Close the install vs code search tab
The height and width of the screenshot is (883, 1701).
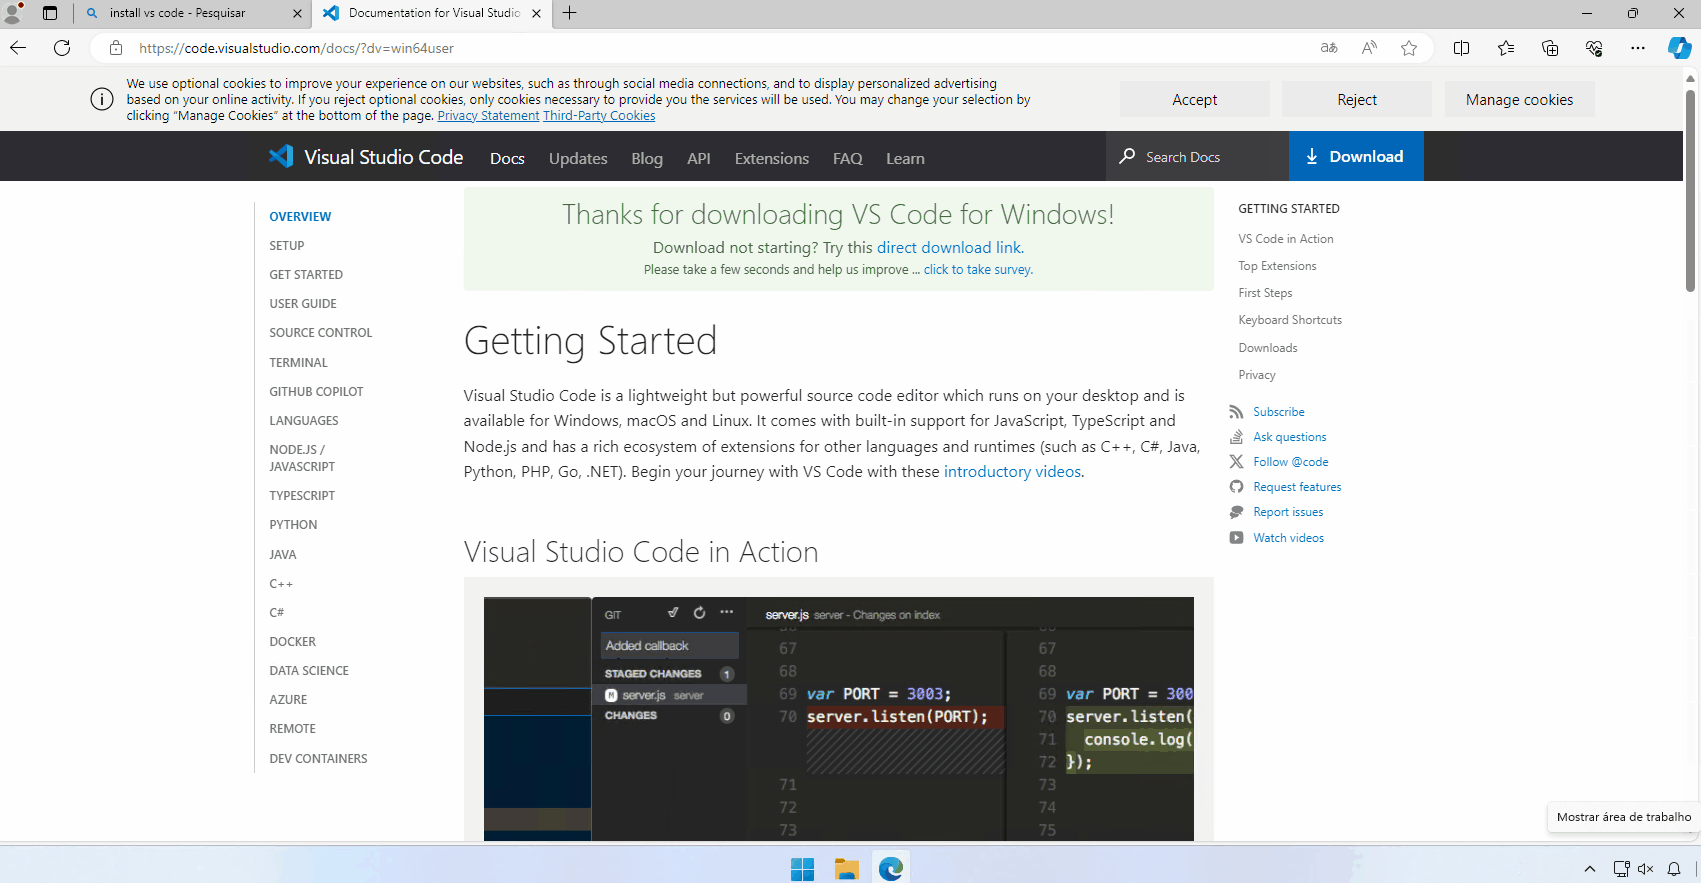tap(297, 13)
